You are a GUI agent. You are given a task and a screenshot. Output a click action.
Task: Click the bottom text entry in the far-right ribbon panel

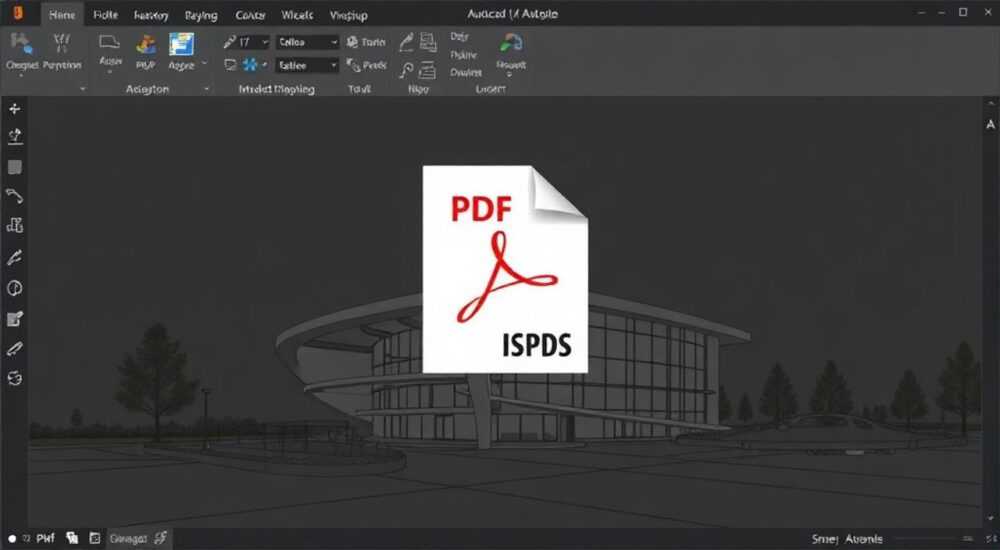tap(466, 73)
